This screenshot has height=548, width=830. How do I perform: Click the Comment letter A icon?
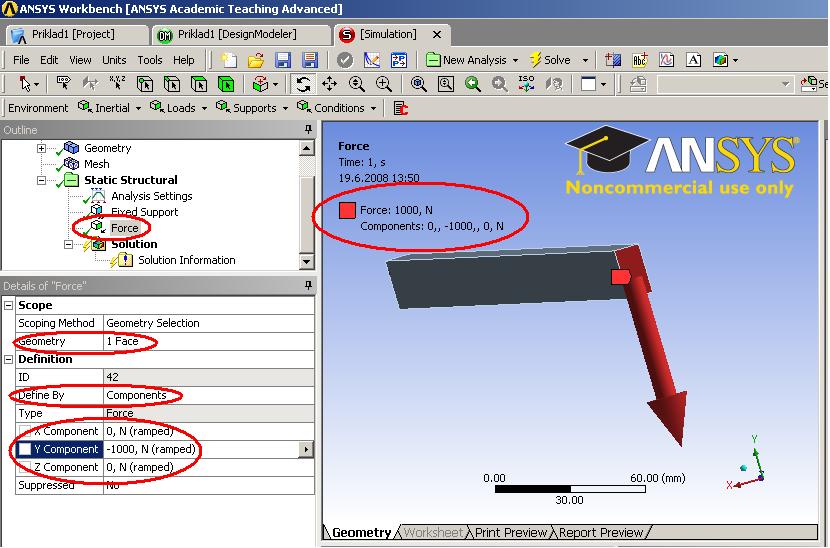(693, 60)
